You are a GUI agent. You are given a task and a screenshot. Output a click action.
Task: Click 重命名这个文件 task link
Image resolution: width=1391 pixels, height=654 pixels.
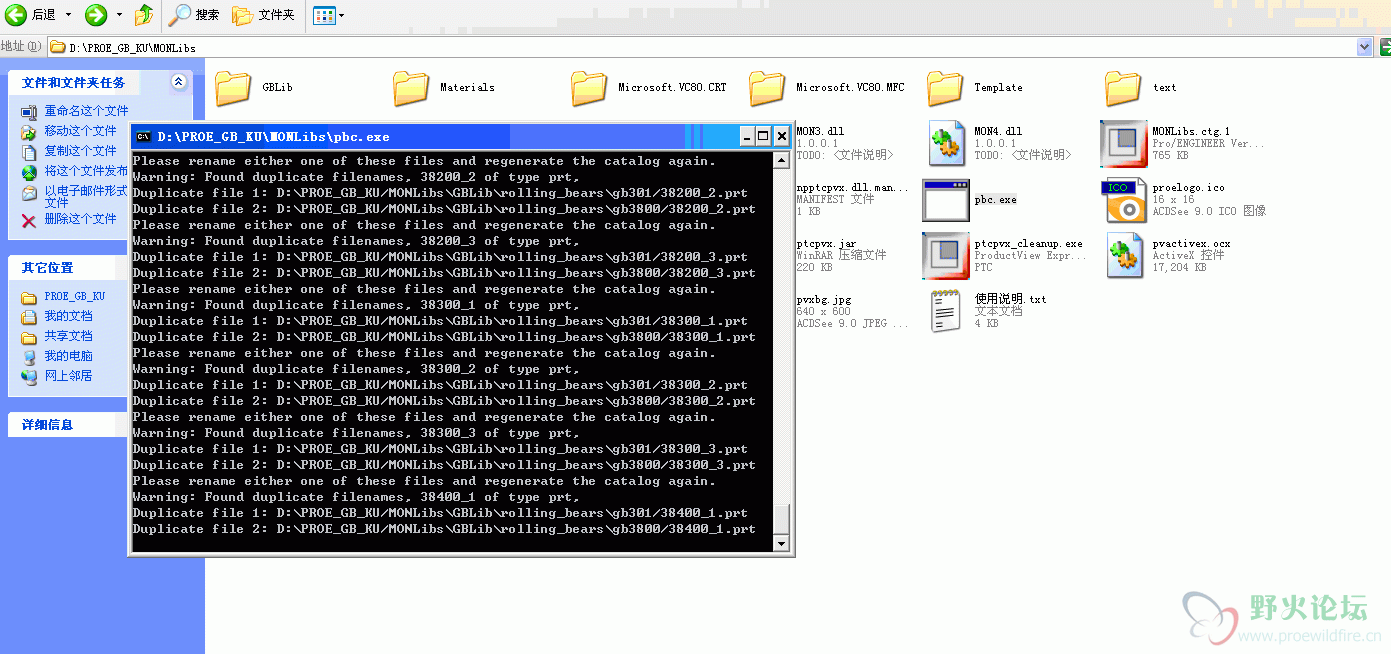click(86, 111)
